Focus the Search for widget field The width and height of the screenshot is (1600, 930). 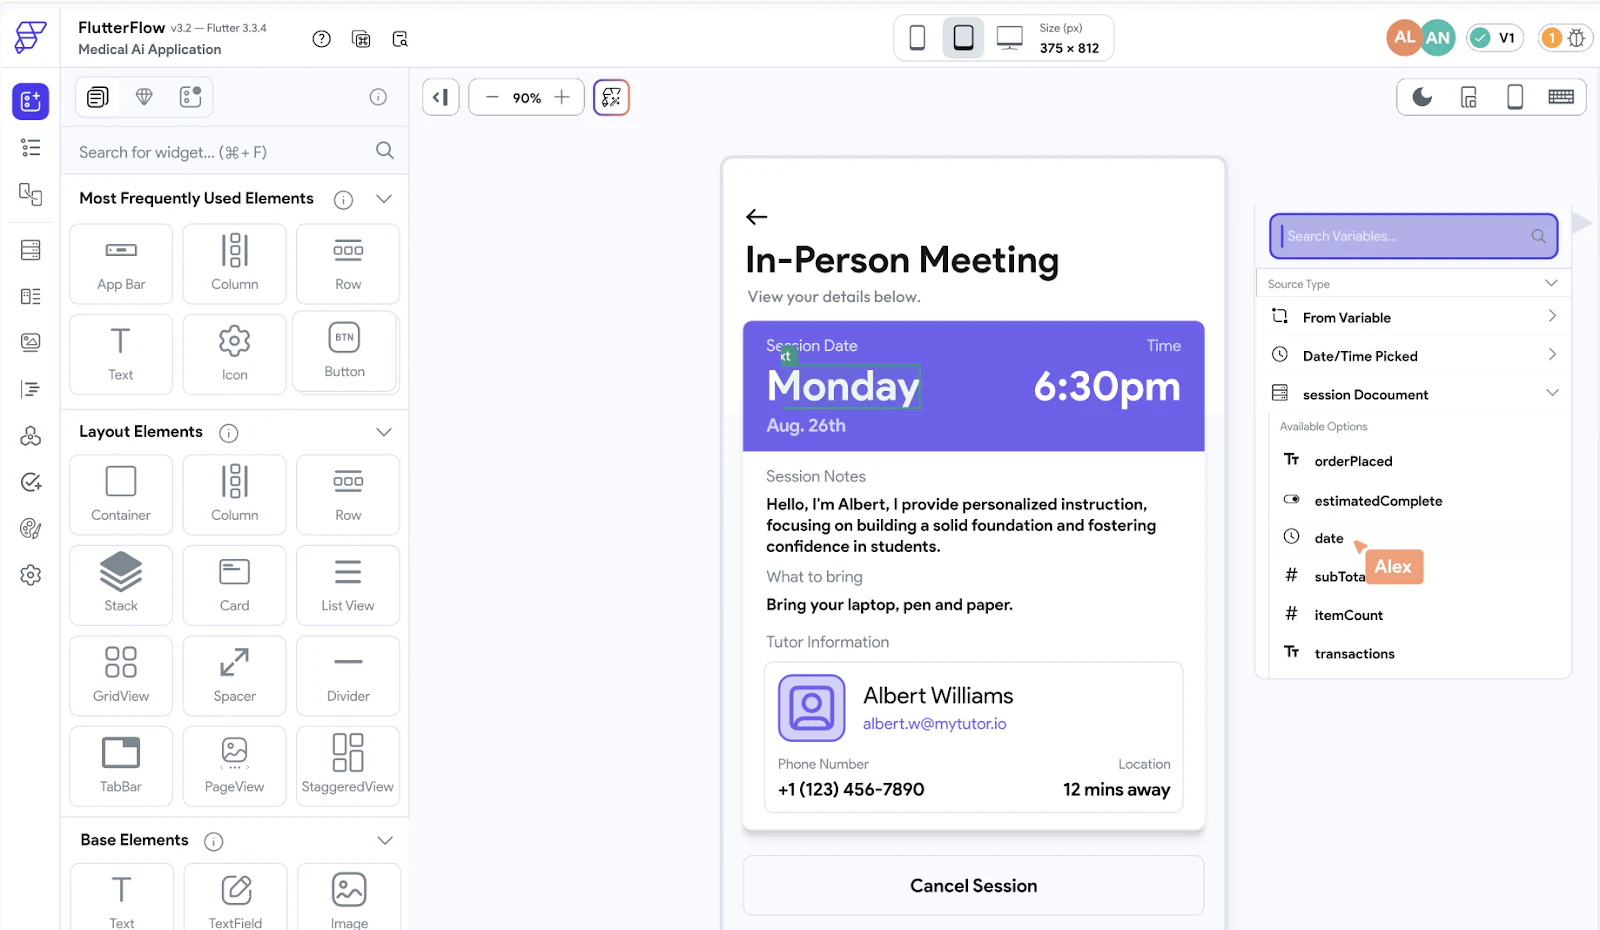235,152
